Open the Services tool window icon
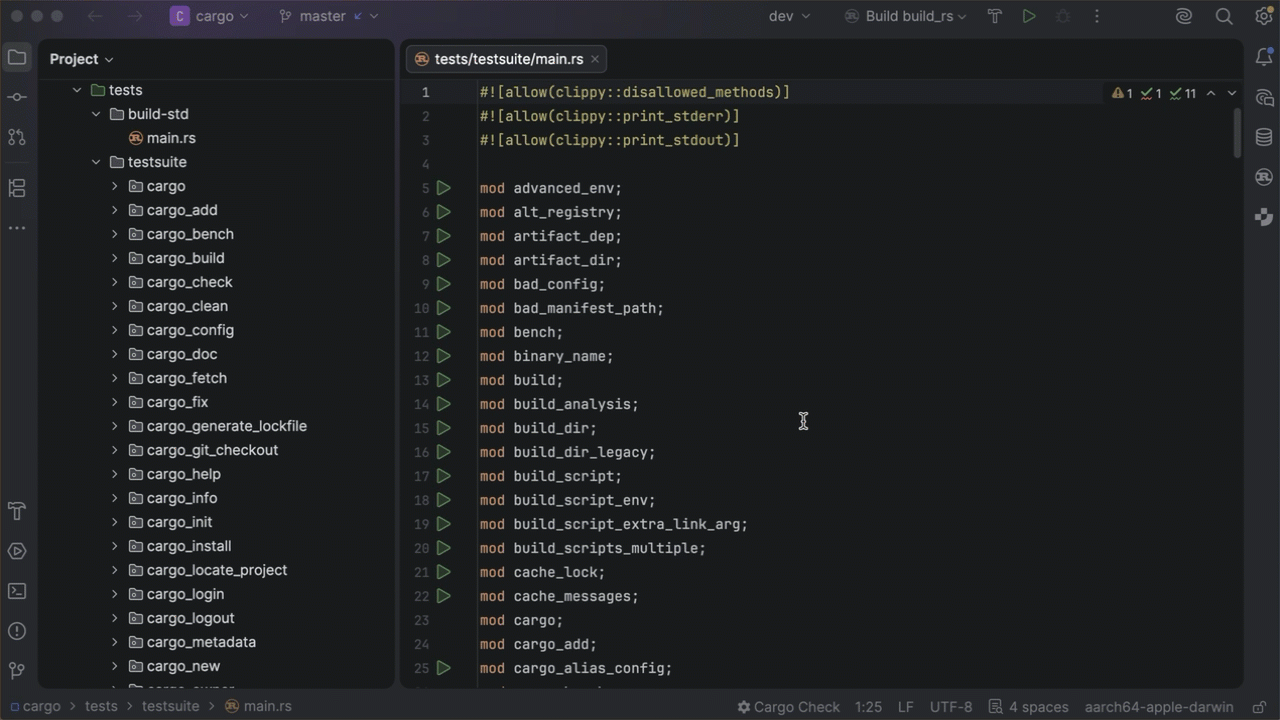 (x=17, y=551)
